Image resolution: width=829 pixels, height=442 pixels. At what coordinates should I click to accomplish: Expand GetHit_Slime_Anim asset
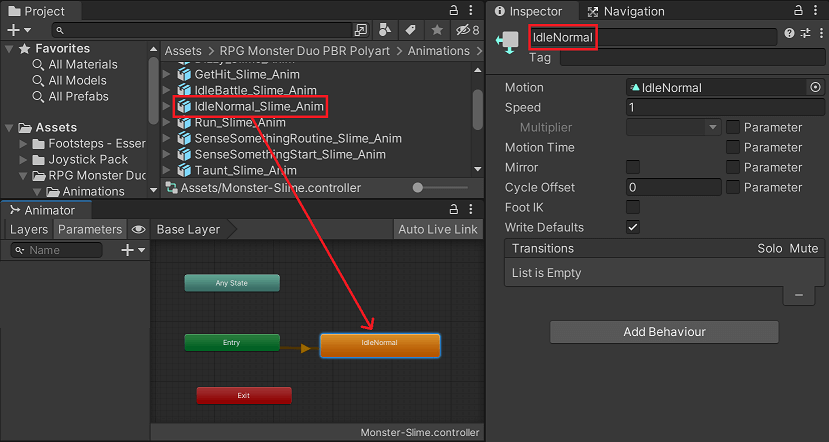click(x=167, y=75)
